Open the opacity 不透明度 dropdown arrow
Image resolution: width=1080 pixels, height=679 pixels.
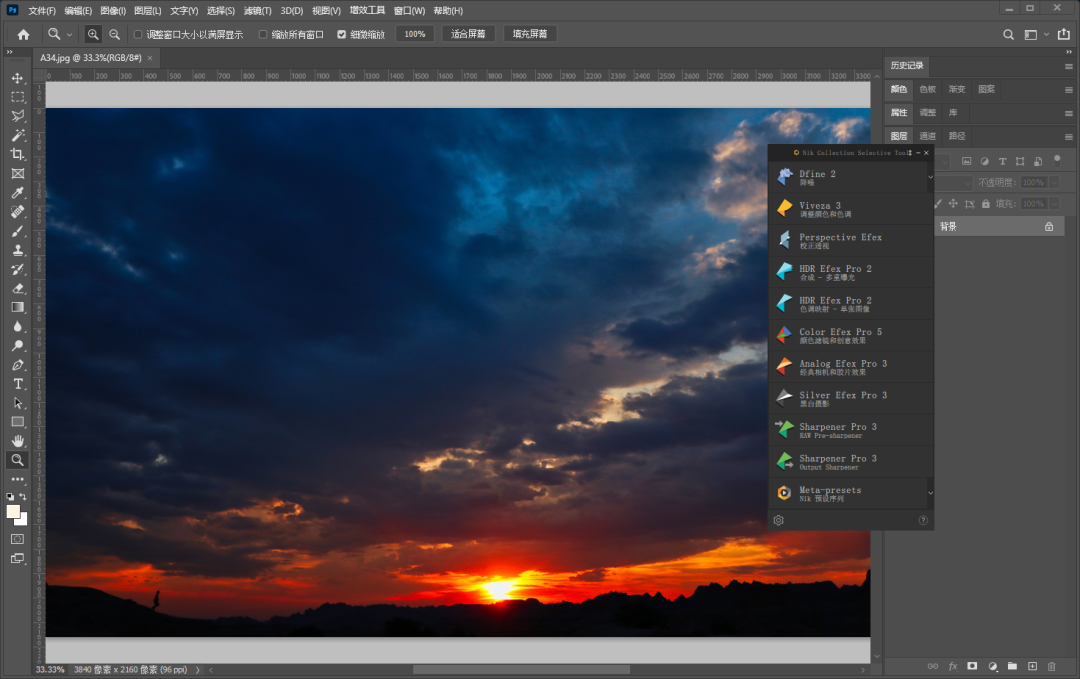point(1052,183)
